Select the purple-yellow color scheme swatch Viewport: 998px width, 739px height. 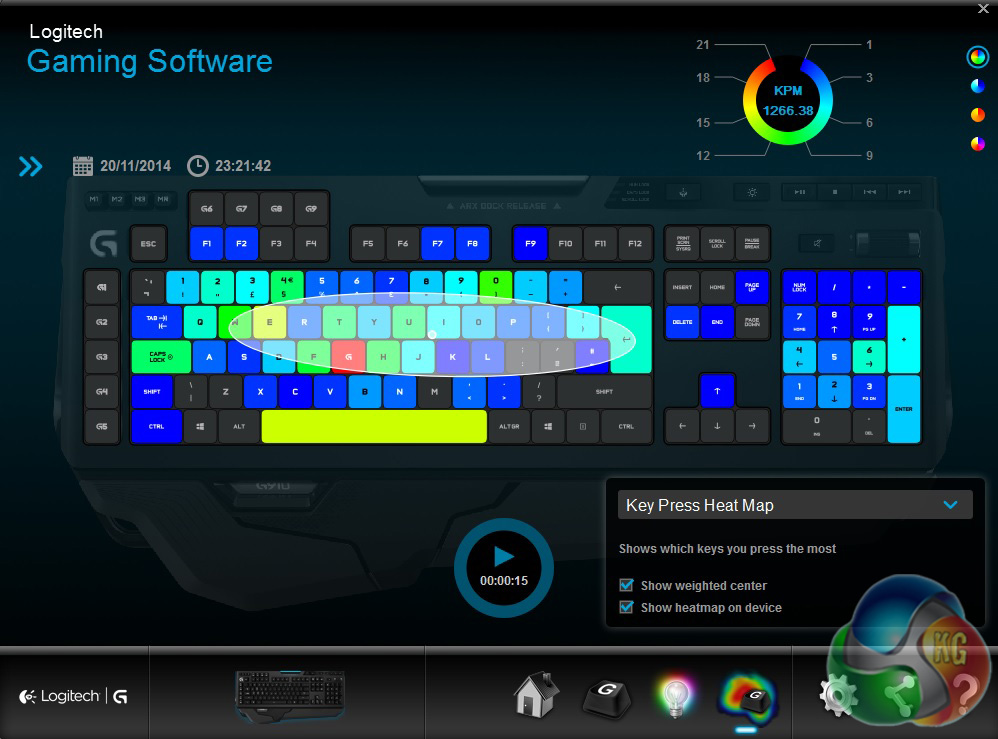click(978, 144)
